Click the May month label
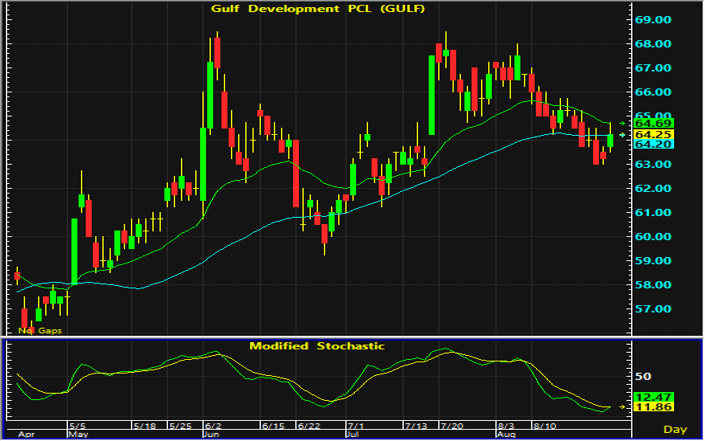 pyautogui.click(x=78, y=435)
